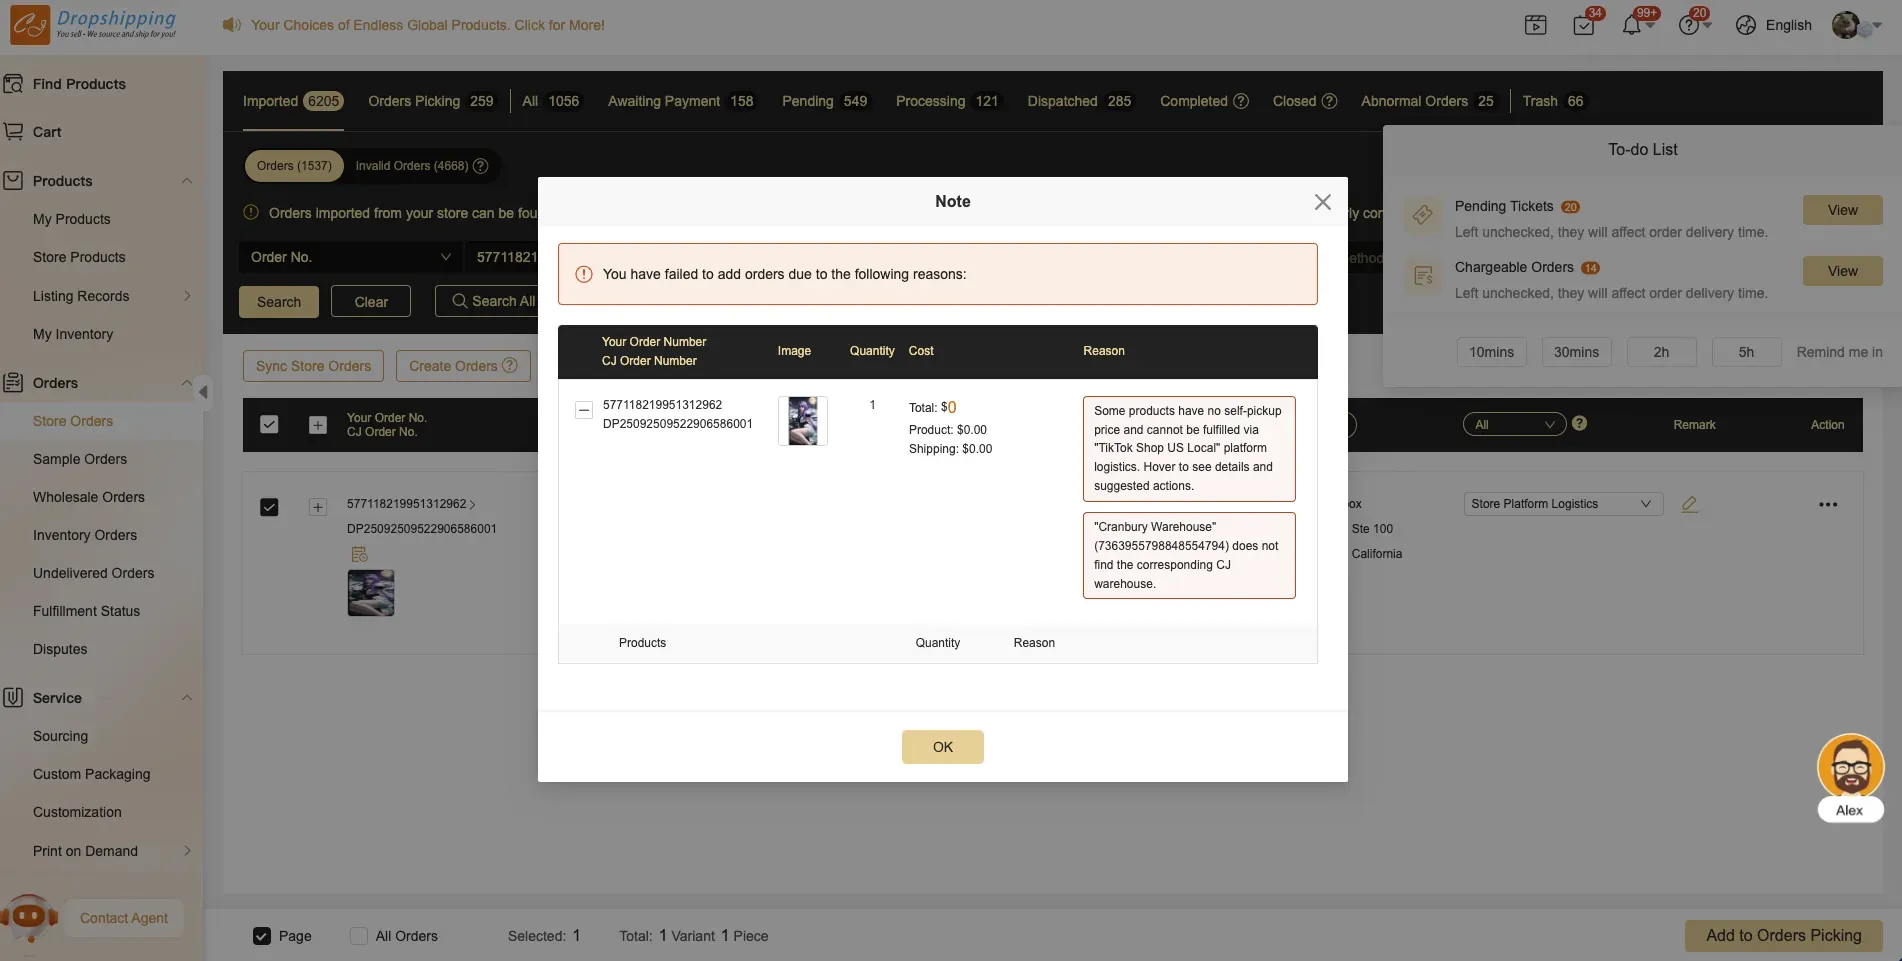Screen dimensions: 1902x961
Task: Click the product thumbnail in Note dialog
Action: pos(802,421)
